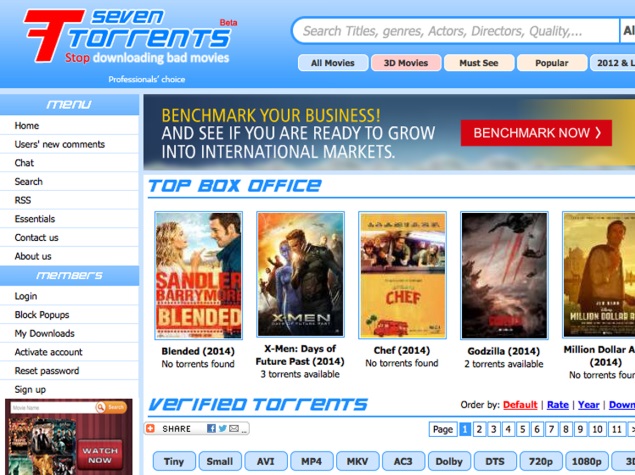Open the Popular category

pos(552,63)
